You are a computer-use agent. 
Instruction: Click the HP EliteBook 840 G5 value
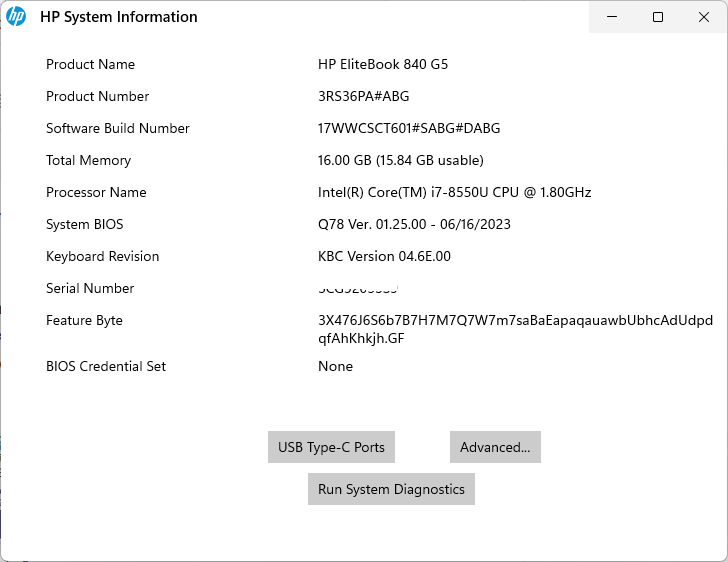click(x=383, y=64)
